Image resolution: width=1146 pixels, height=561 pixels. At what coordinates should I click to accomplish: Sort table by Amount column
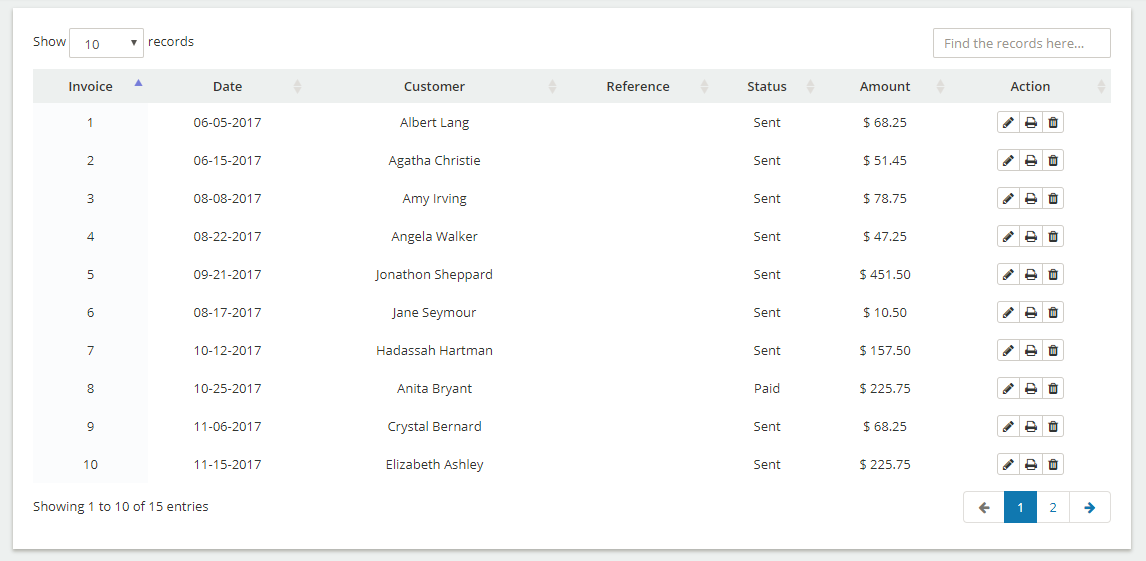[x=884, y=86]
